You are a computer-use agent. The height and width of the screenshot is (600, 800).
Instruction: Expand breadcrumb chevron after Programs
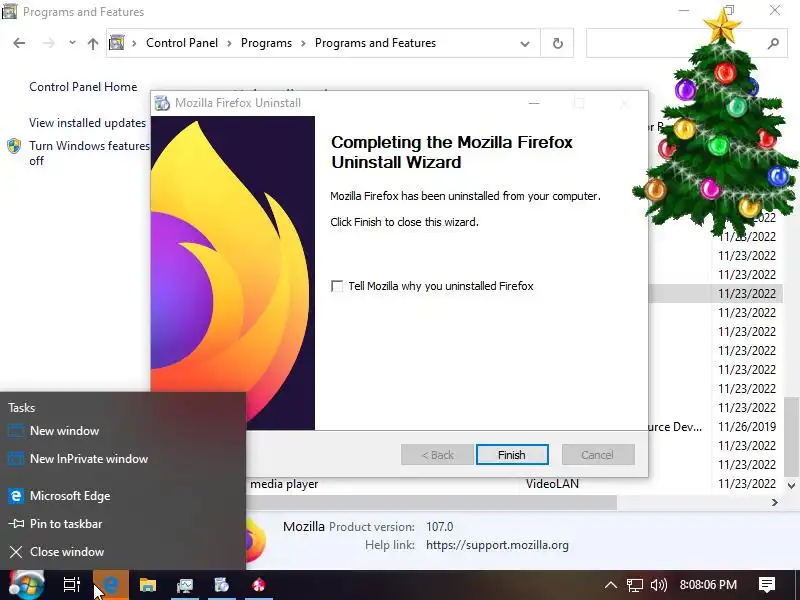304,43
